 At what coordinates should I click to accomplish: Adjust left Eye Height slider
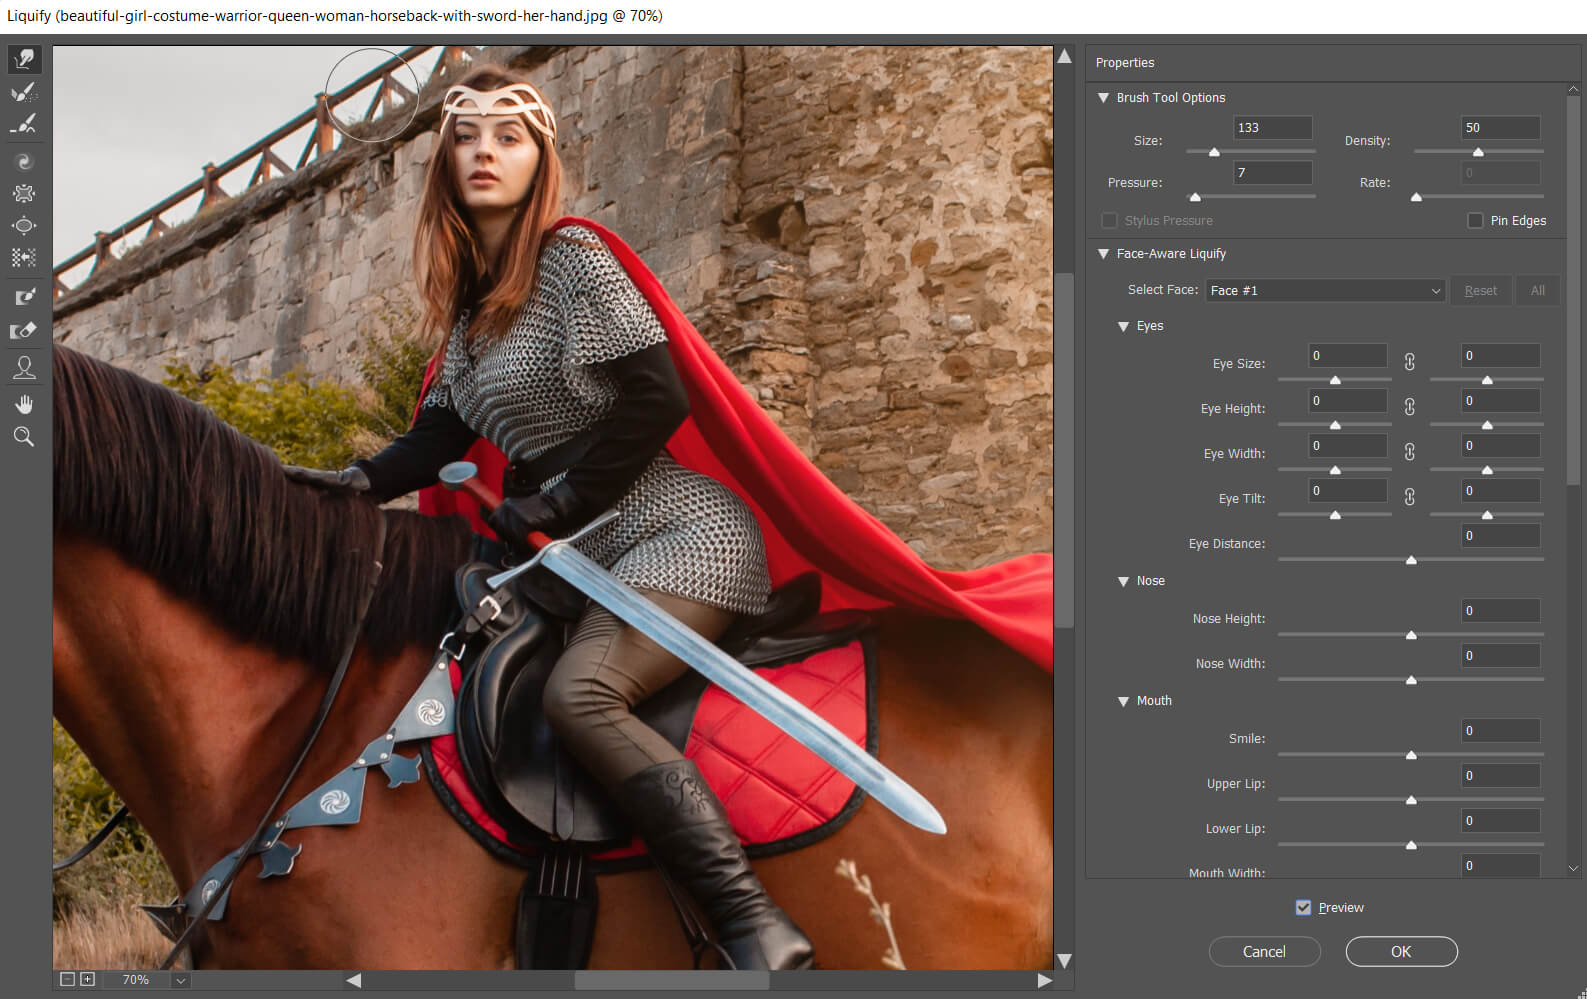tap(1335, 425)
